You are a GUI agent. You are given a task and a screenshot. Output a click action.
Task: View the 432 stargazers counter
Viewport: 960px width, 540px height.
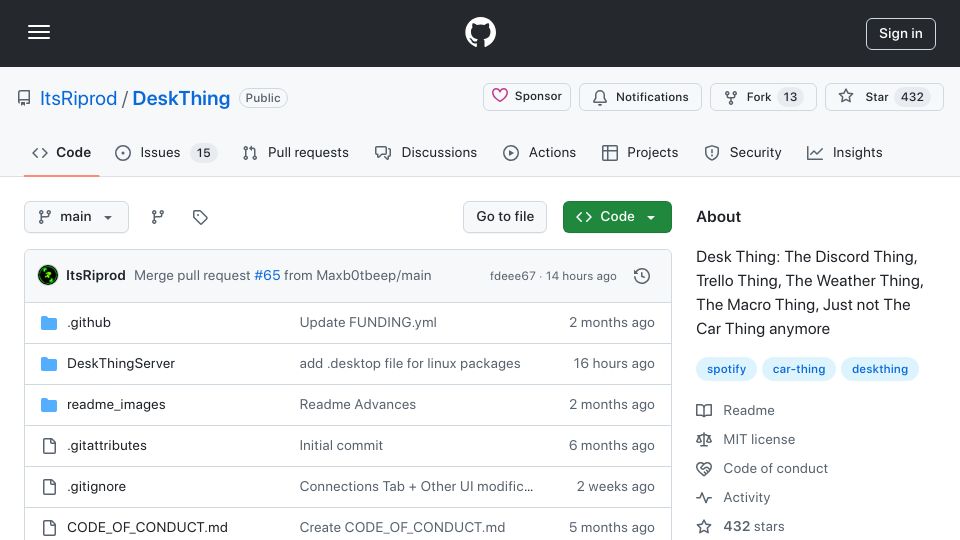[x=912, y=97]
